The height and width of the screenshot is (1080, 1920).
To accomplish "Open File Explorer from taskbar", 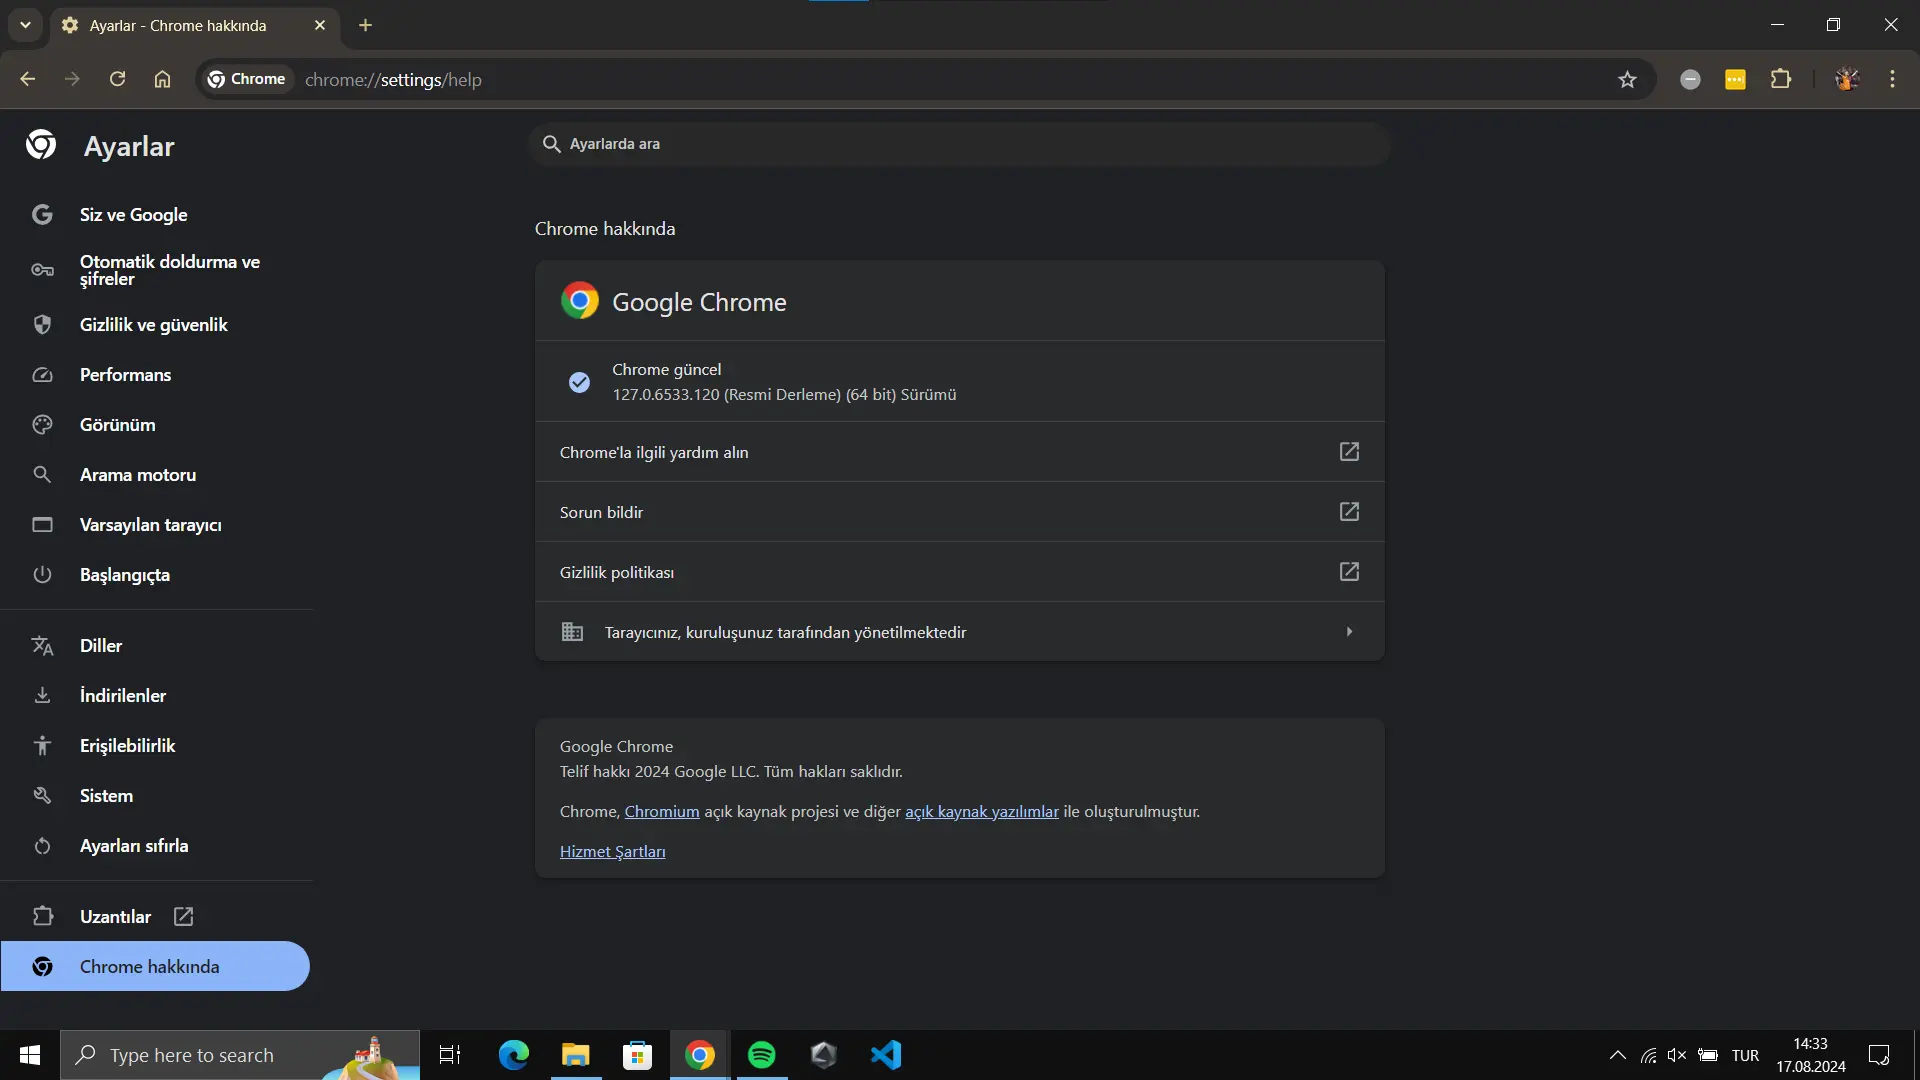I will click(576, 1055).
